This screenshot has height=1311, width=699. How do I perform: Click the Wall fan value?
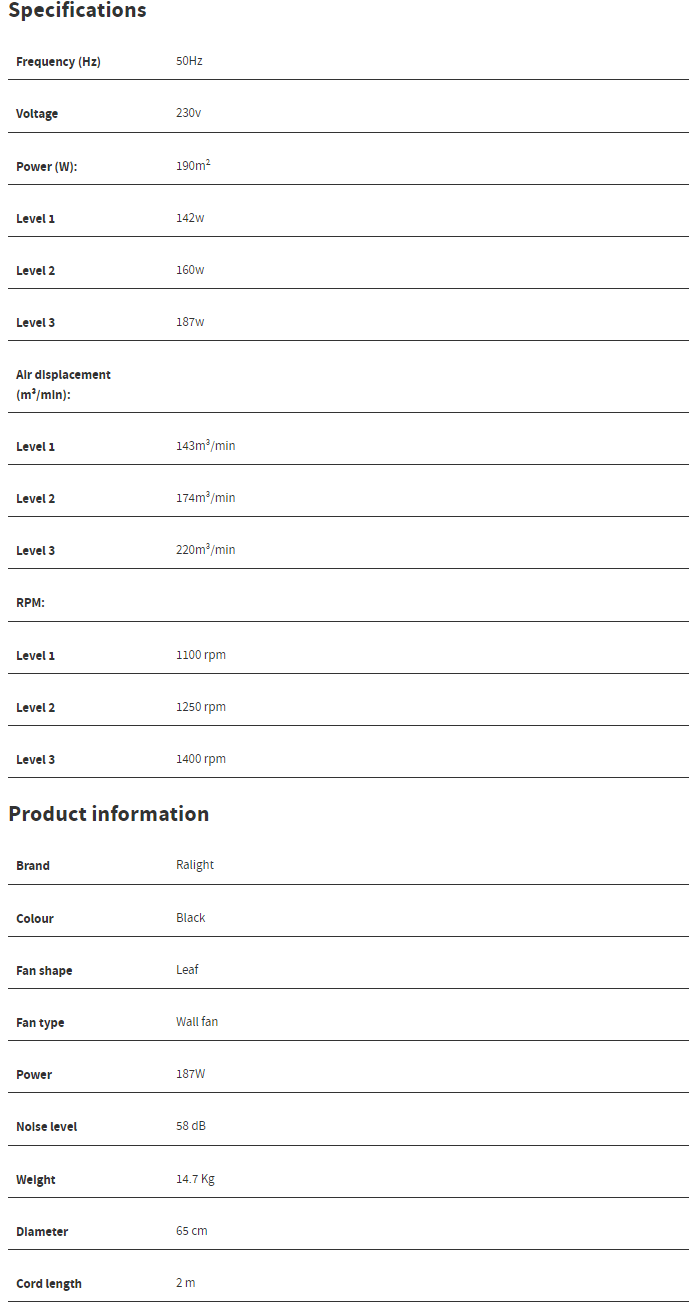click(197, 1021)
